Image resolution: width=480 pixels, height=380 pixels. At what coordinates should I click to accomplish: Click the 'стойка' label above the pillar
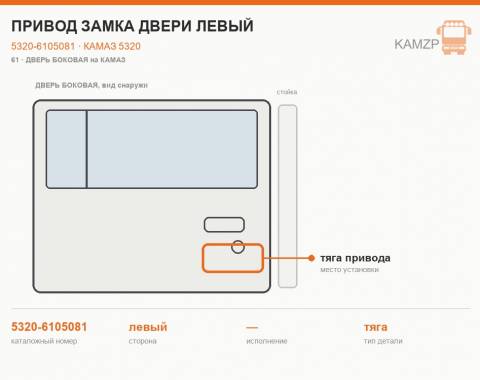287,92
